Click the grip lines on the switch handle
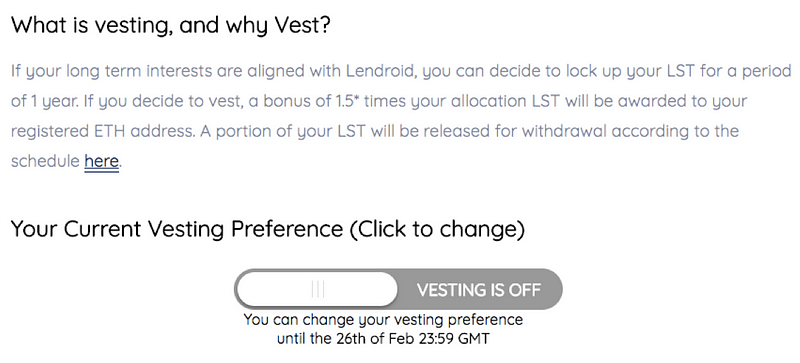Image resolution: width=800 pixels, height=363 pixels. (x=317, y=290)
